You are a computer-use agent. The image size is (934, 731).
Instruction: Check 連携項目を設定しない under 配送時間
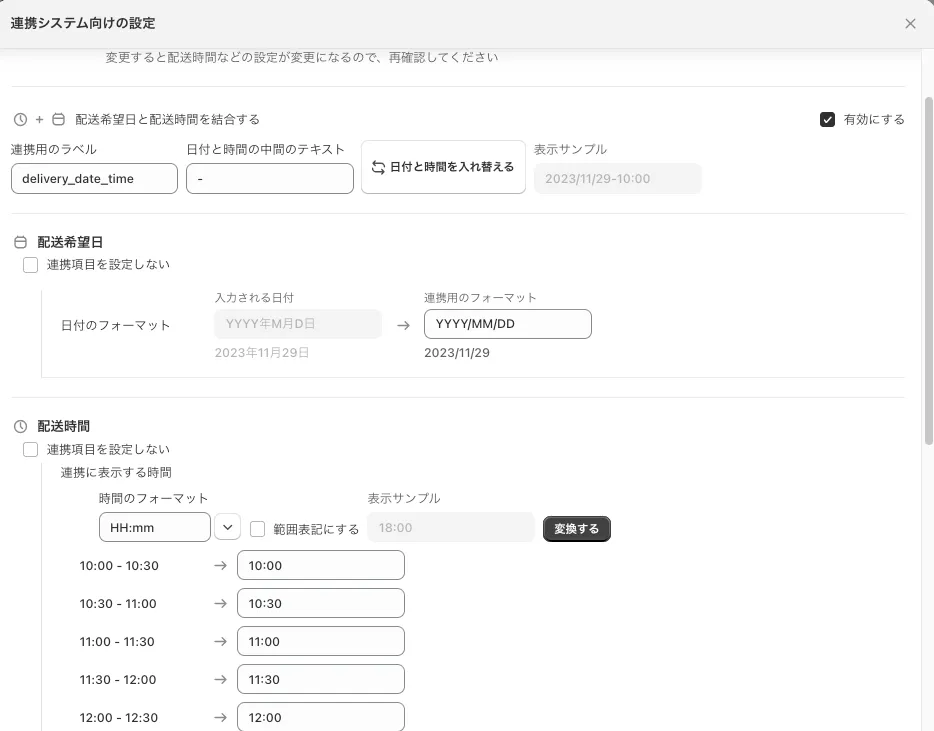coord(31,450)
